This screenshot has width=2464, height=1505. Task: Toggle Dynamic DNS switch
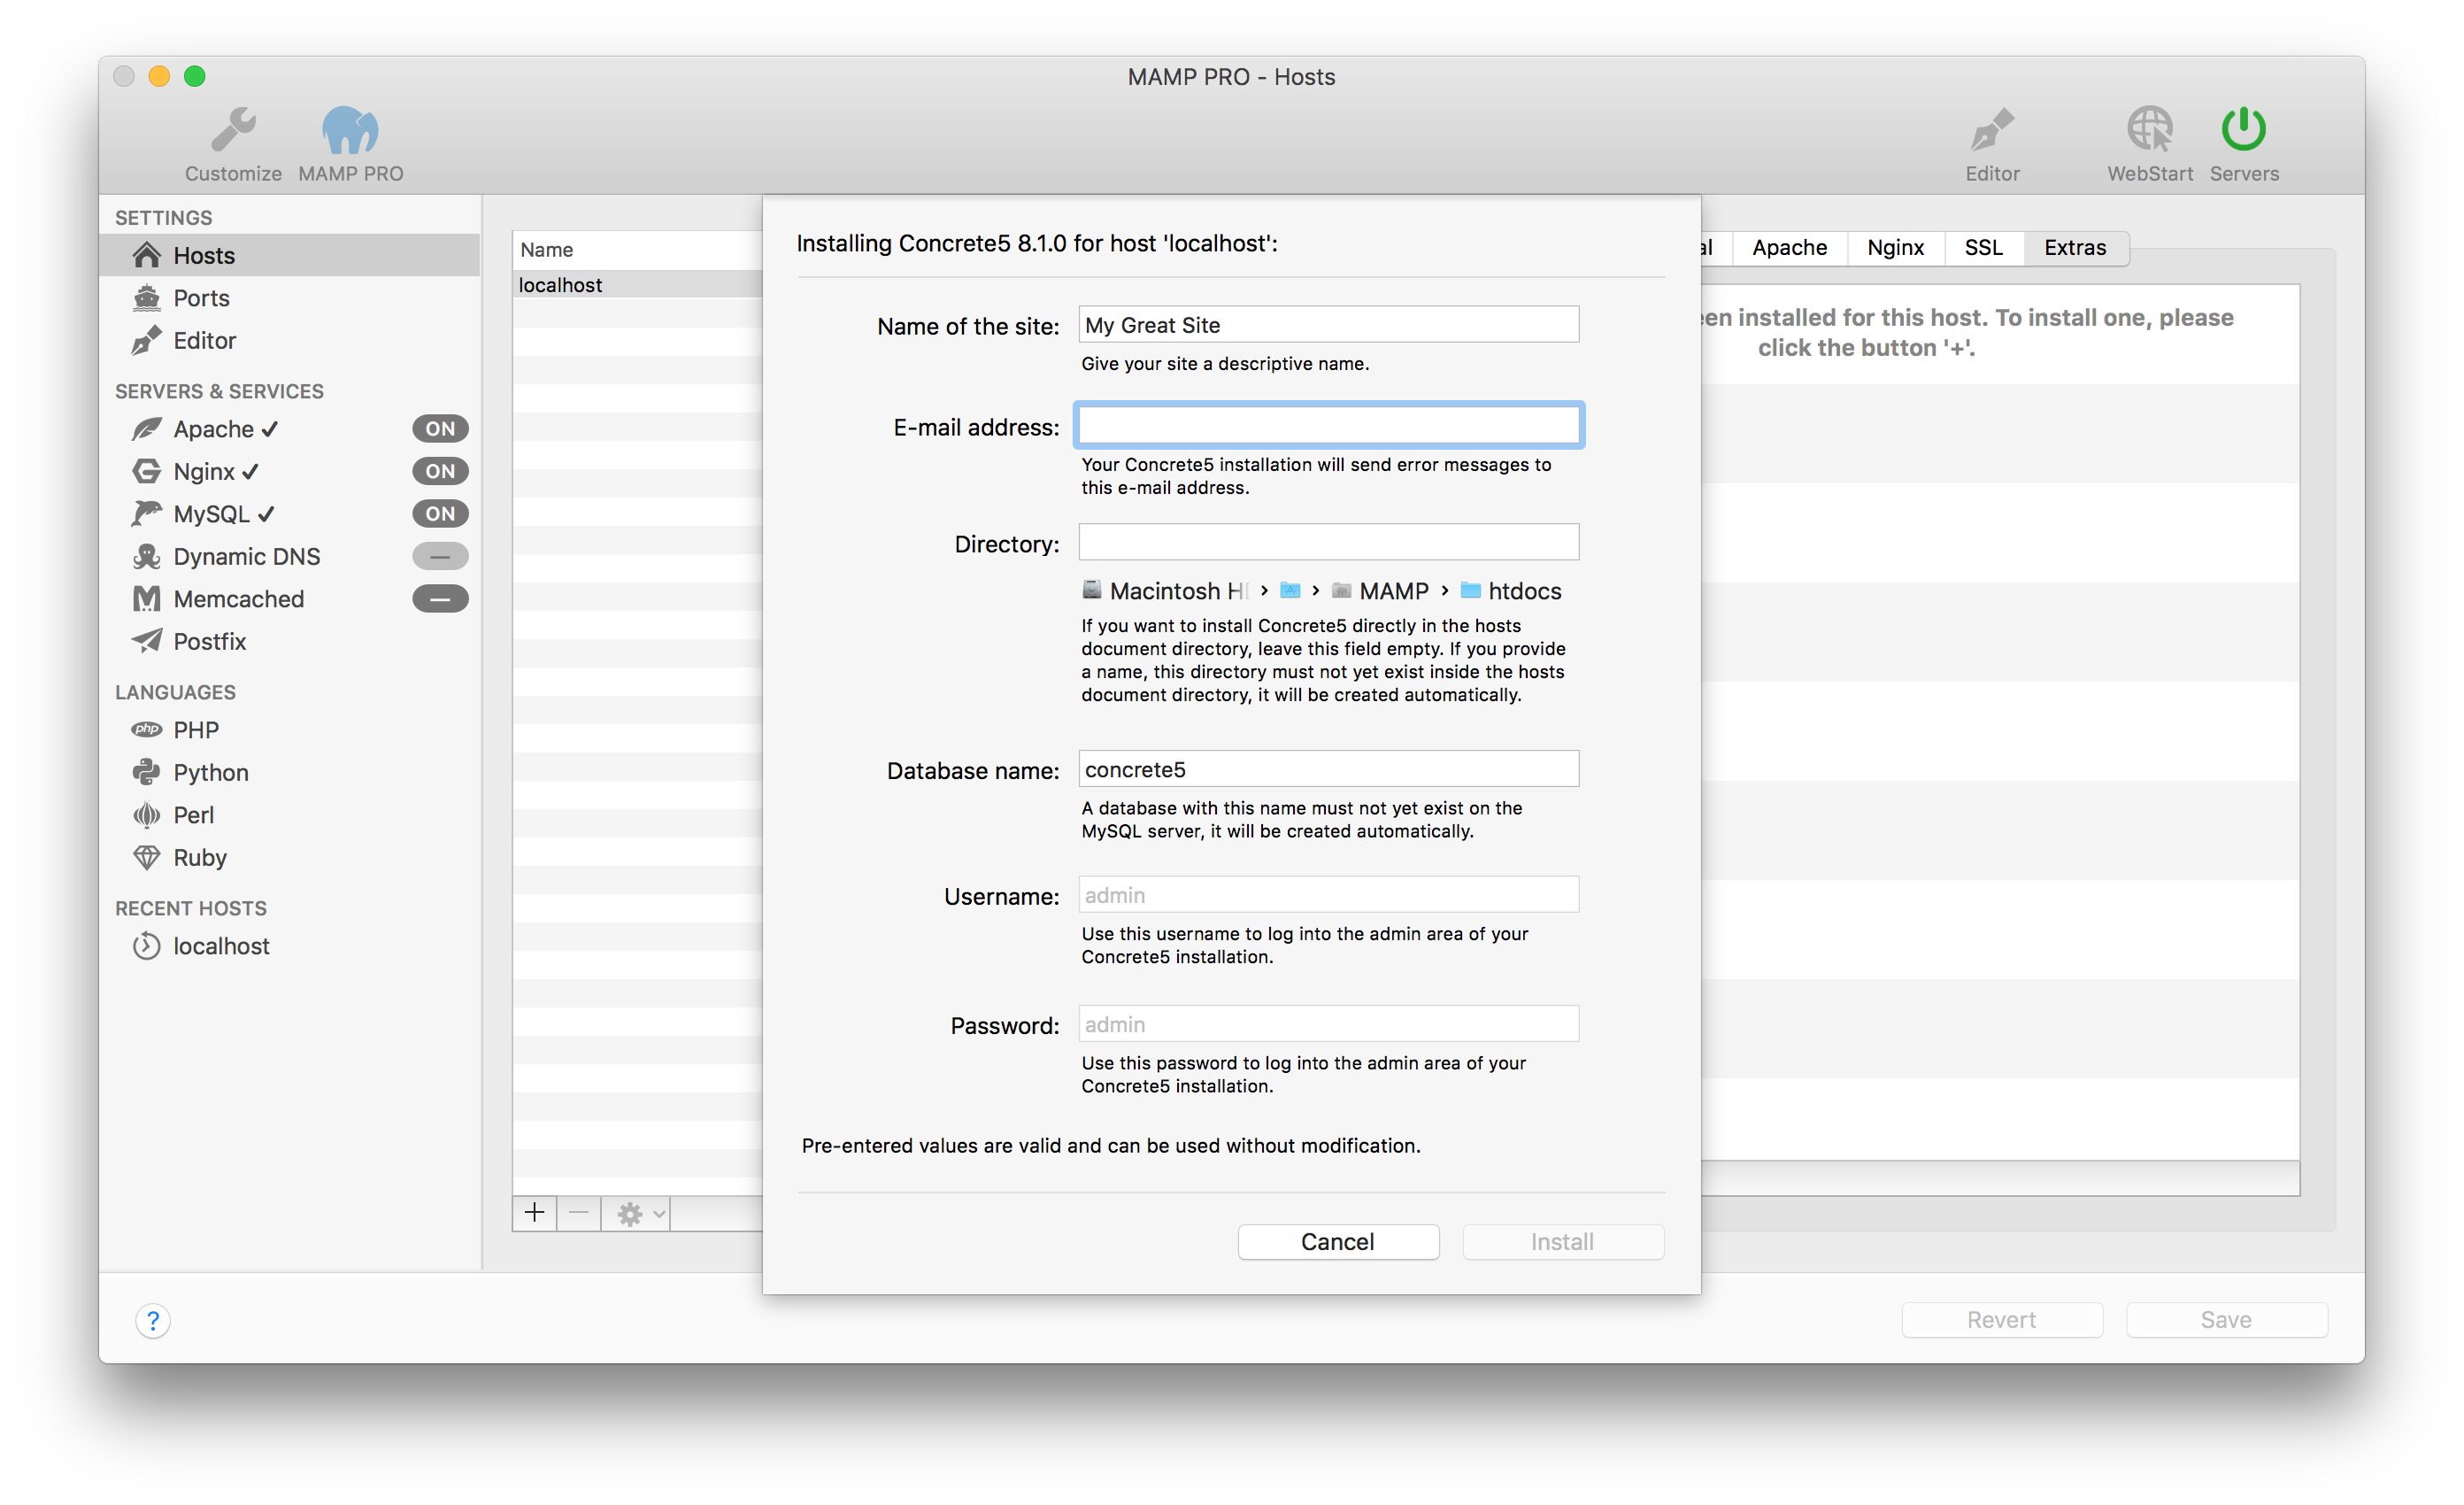pos(441,556)
